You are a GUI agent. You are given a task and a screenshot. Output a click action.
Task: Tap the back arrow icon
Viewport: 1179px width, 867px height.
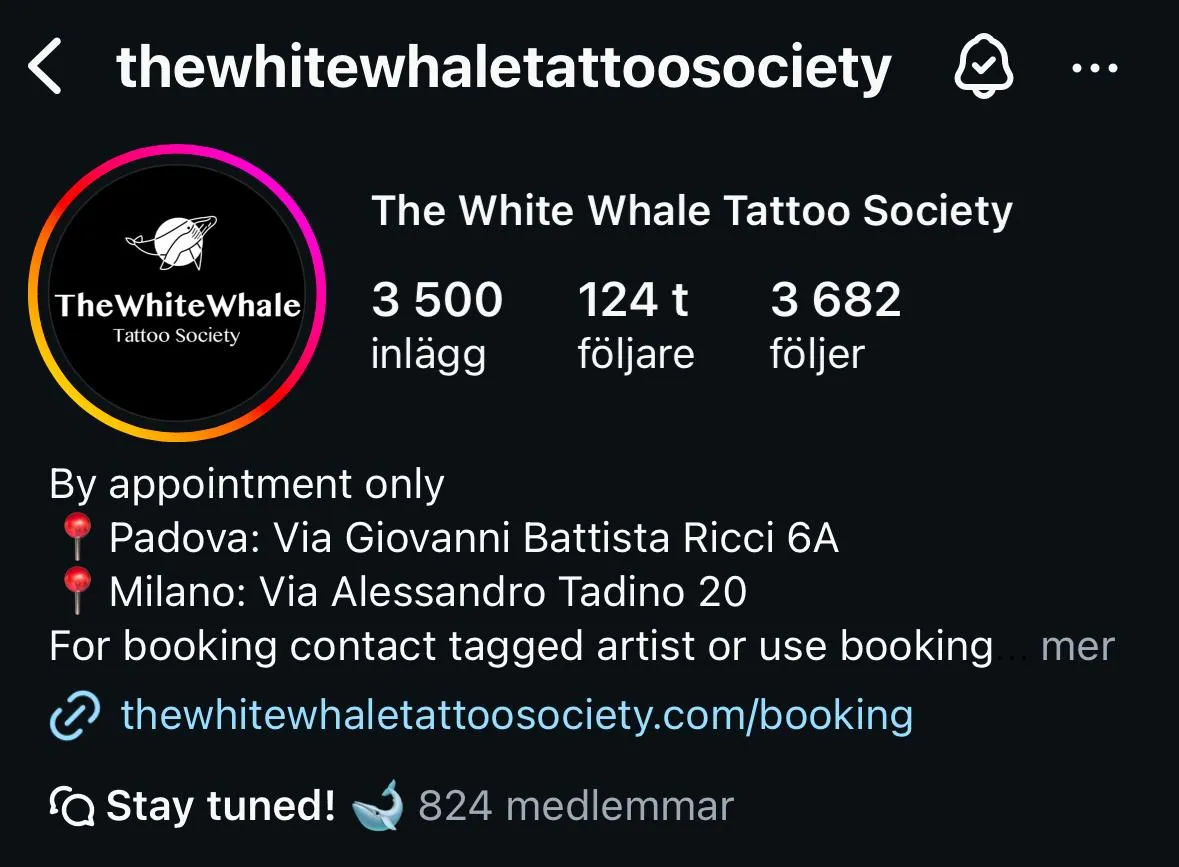pos(44,67)
